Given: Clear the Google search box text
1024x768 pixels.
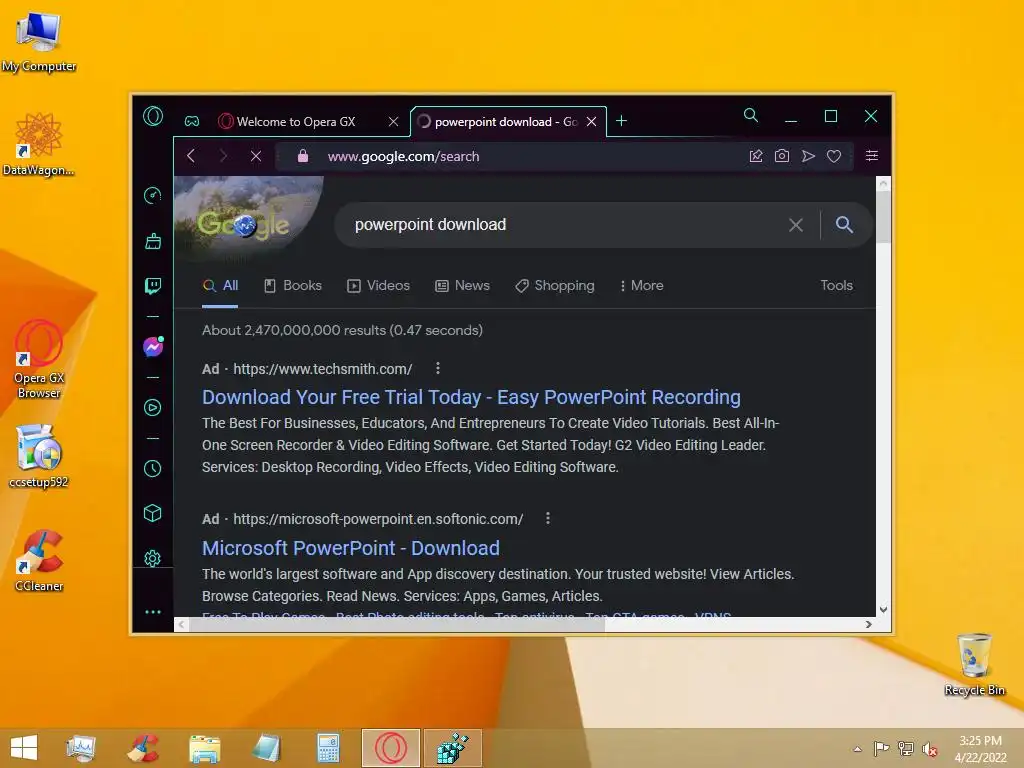Looking at the screenshot, I should (x=795, y=225).
